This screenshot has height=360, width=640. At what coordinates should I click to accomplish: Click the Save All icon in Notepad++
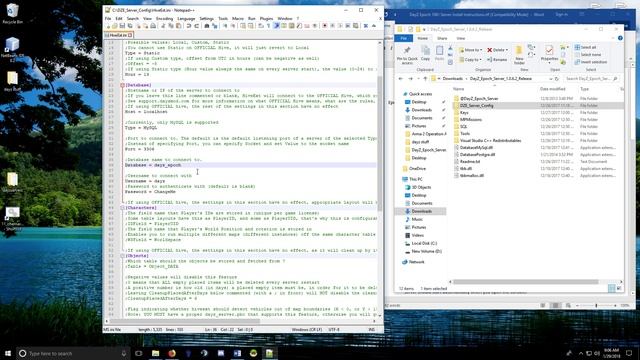(130, 26)
